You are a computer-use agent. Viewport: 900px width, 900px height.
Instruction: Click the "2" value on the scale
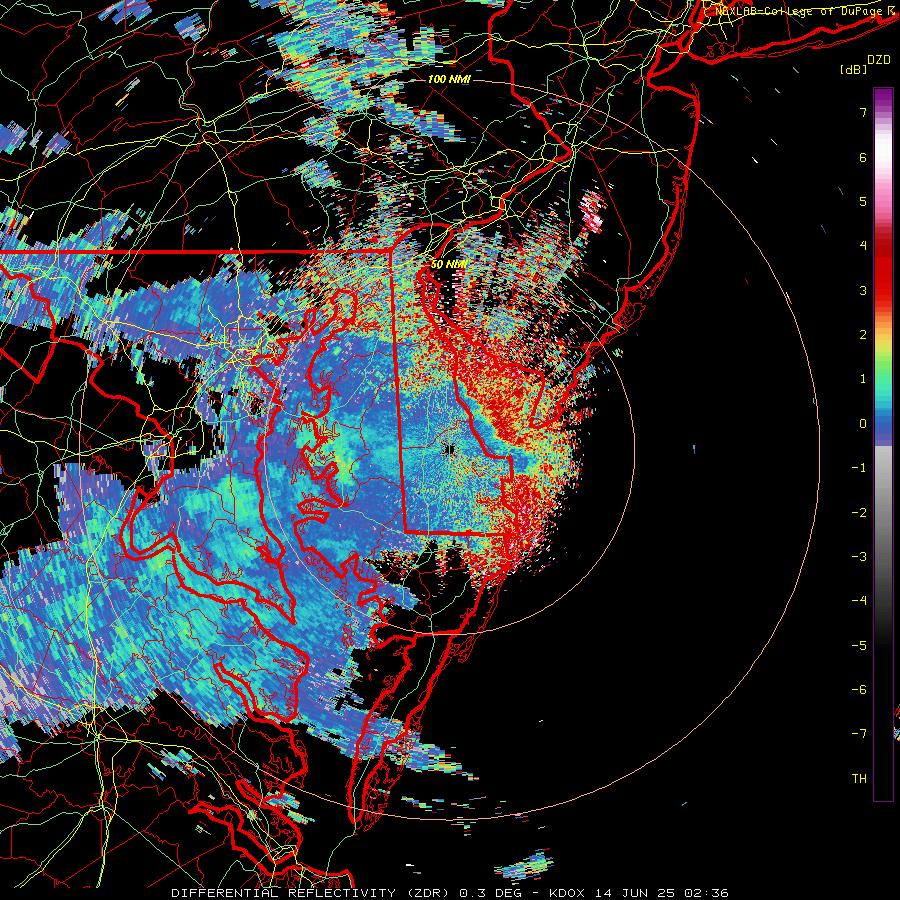click(863, 335)
